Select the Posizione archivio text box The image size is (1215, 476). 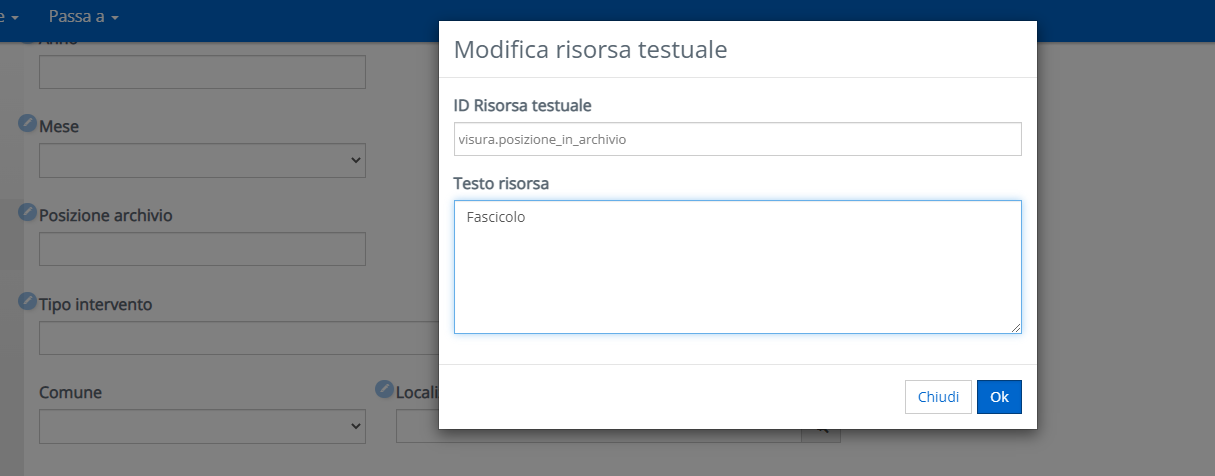tap(202, 249)
